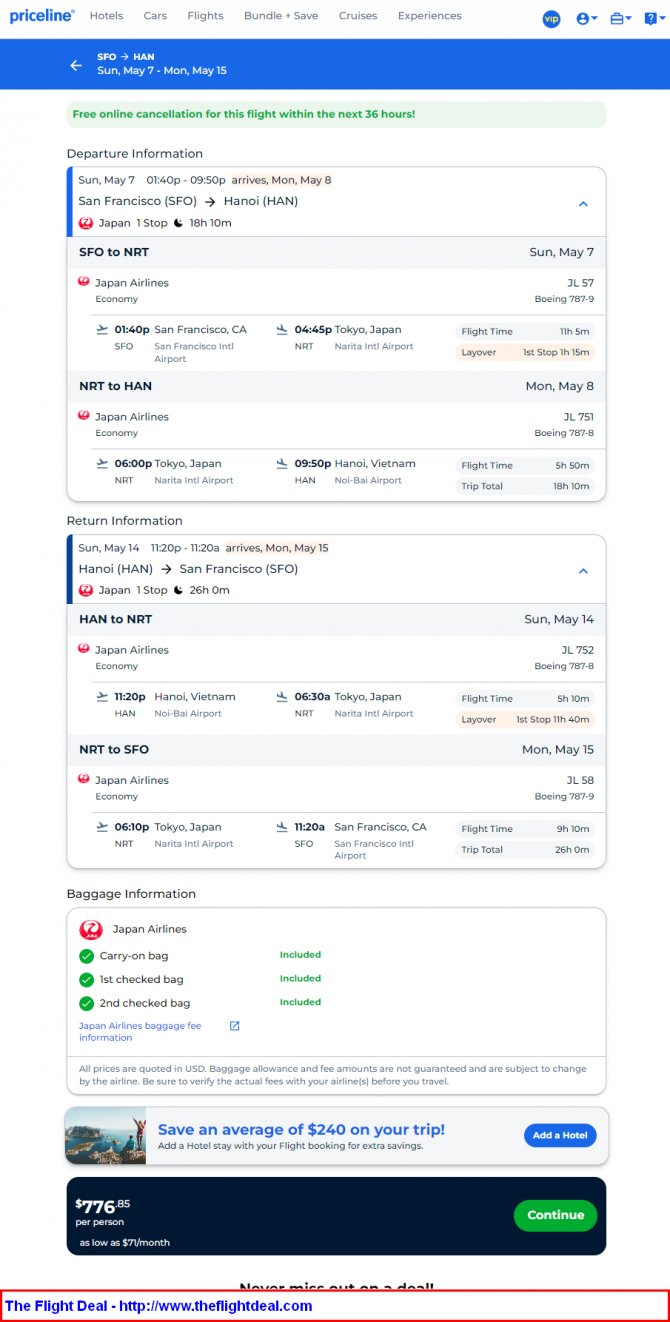Open Japan Airlines baggage fee information link

(x=140, y=1031)
